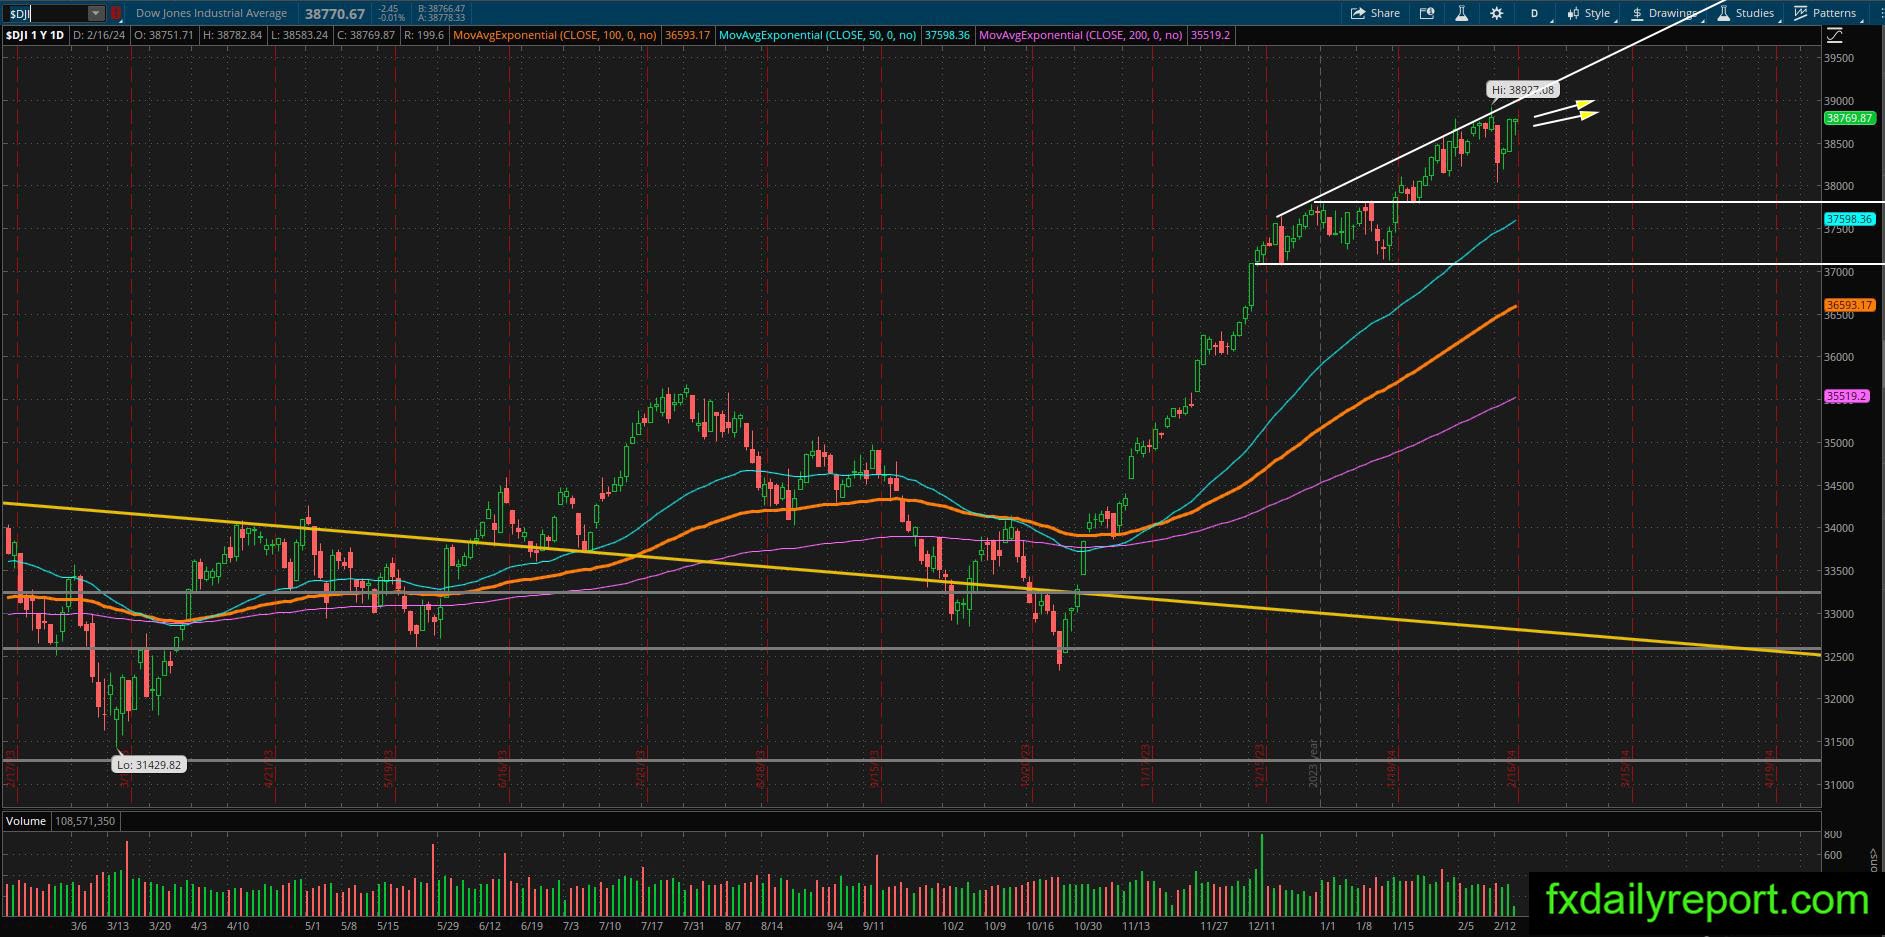Click the L: 38583.24 low value

coord(299,35)
